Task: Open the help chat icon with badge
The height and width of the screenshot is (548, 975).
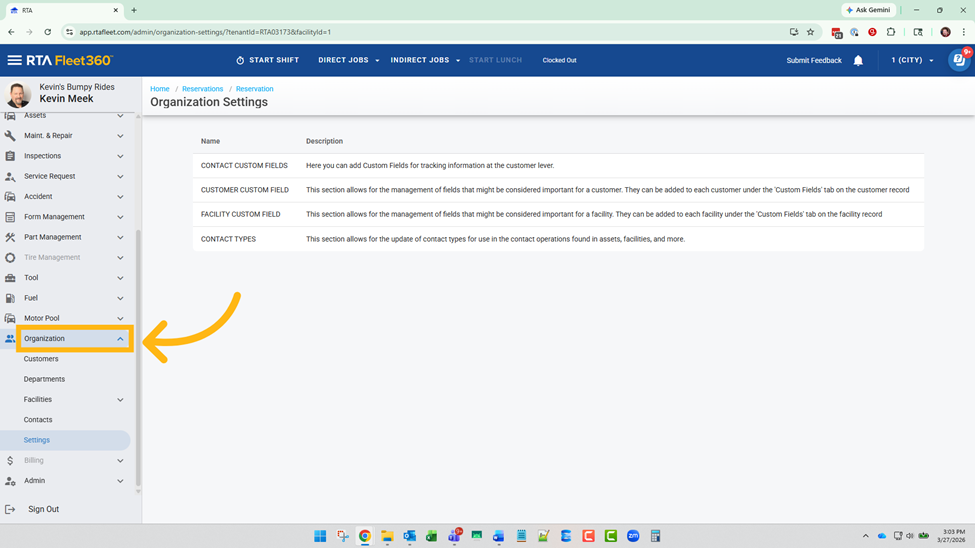Action: click(958, 60)
